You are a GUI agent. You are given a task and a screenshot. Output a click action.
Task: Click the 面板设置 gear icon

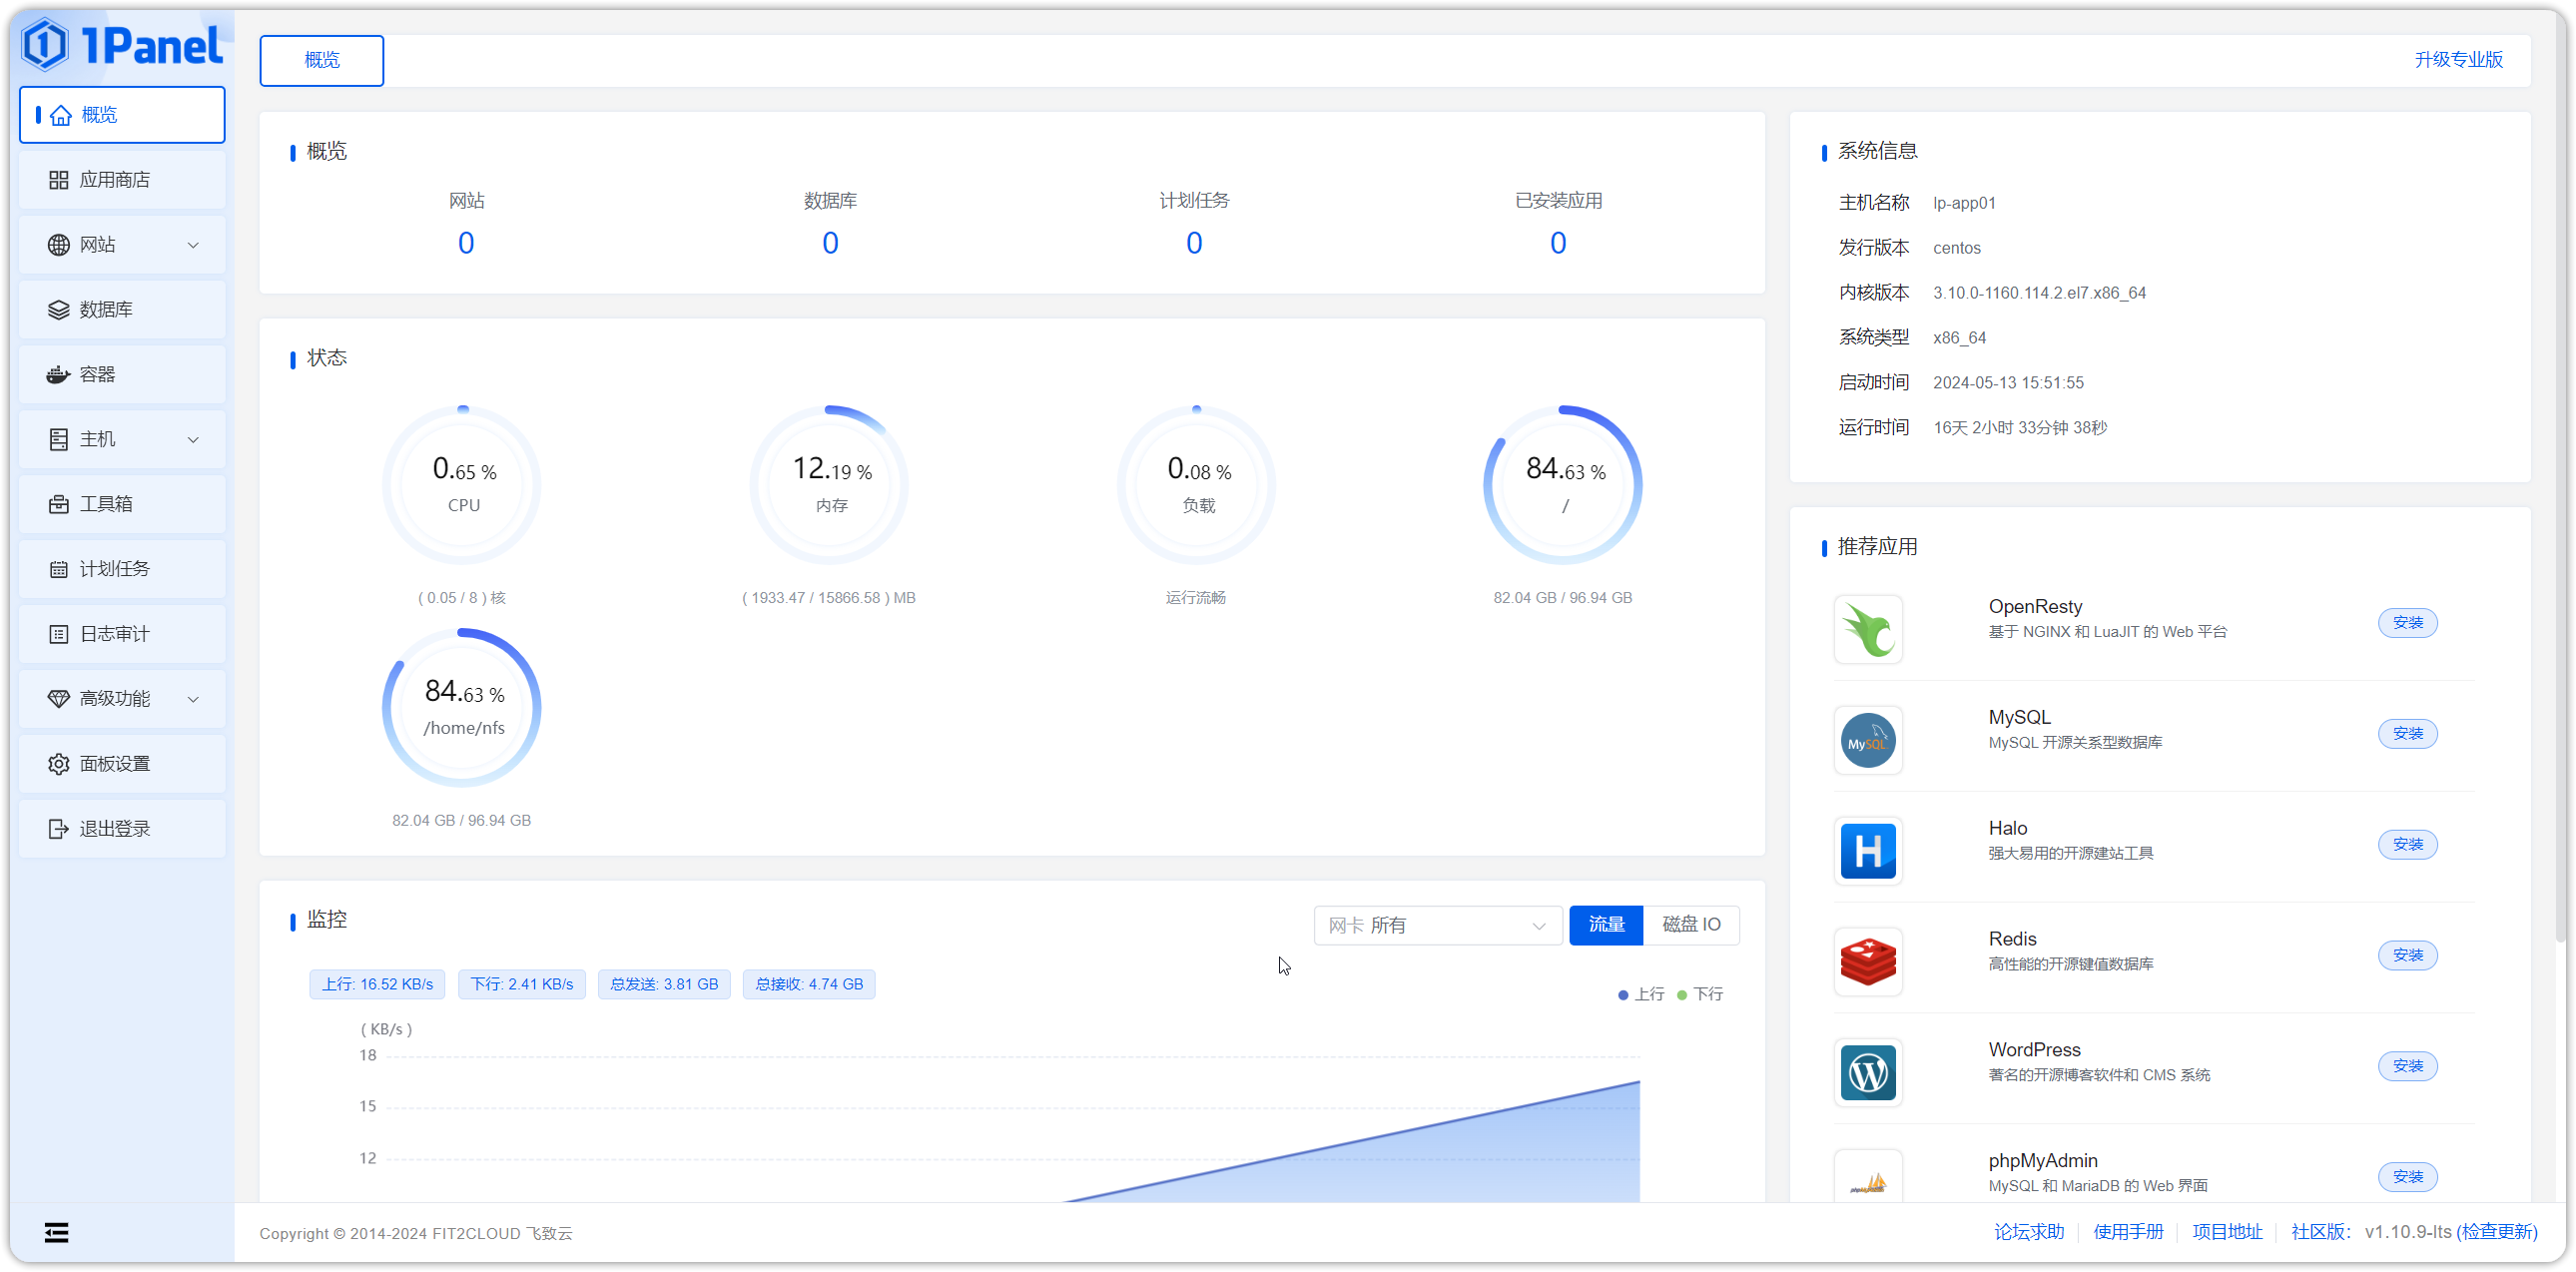[59, 764]
